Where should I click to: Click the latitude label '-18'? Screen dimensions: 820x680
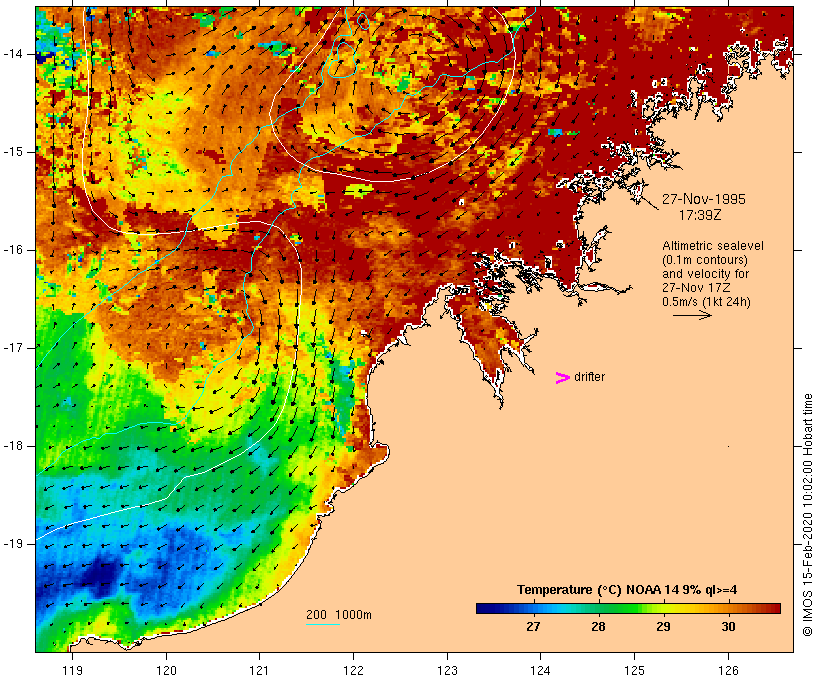(12, 446)
